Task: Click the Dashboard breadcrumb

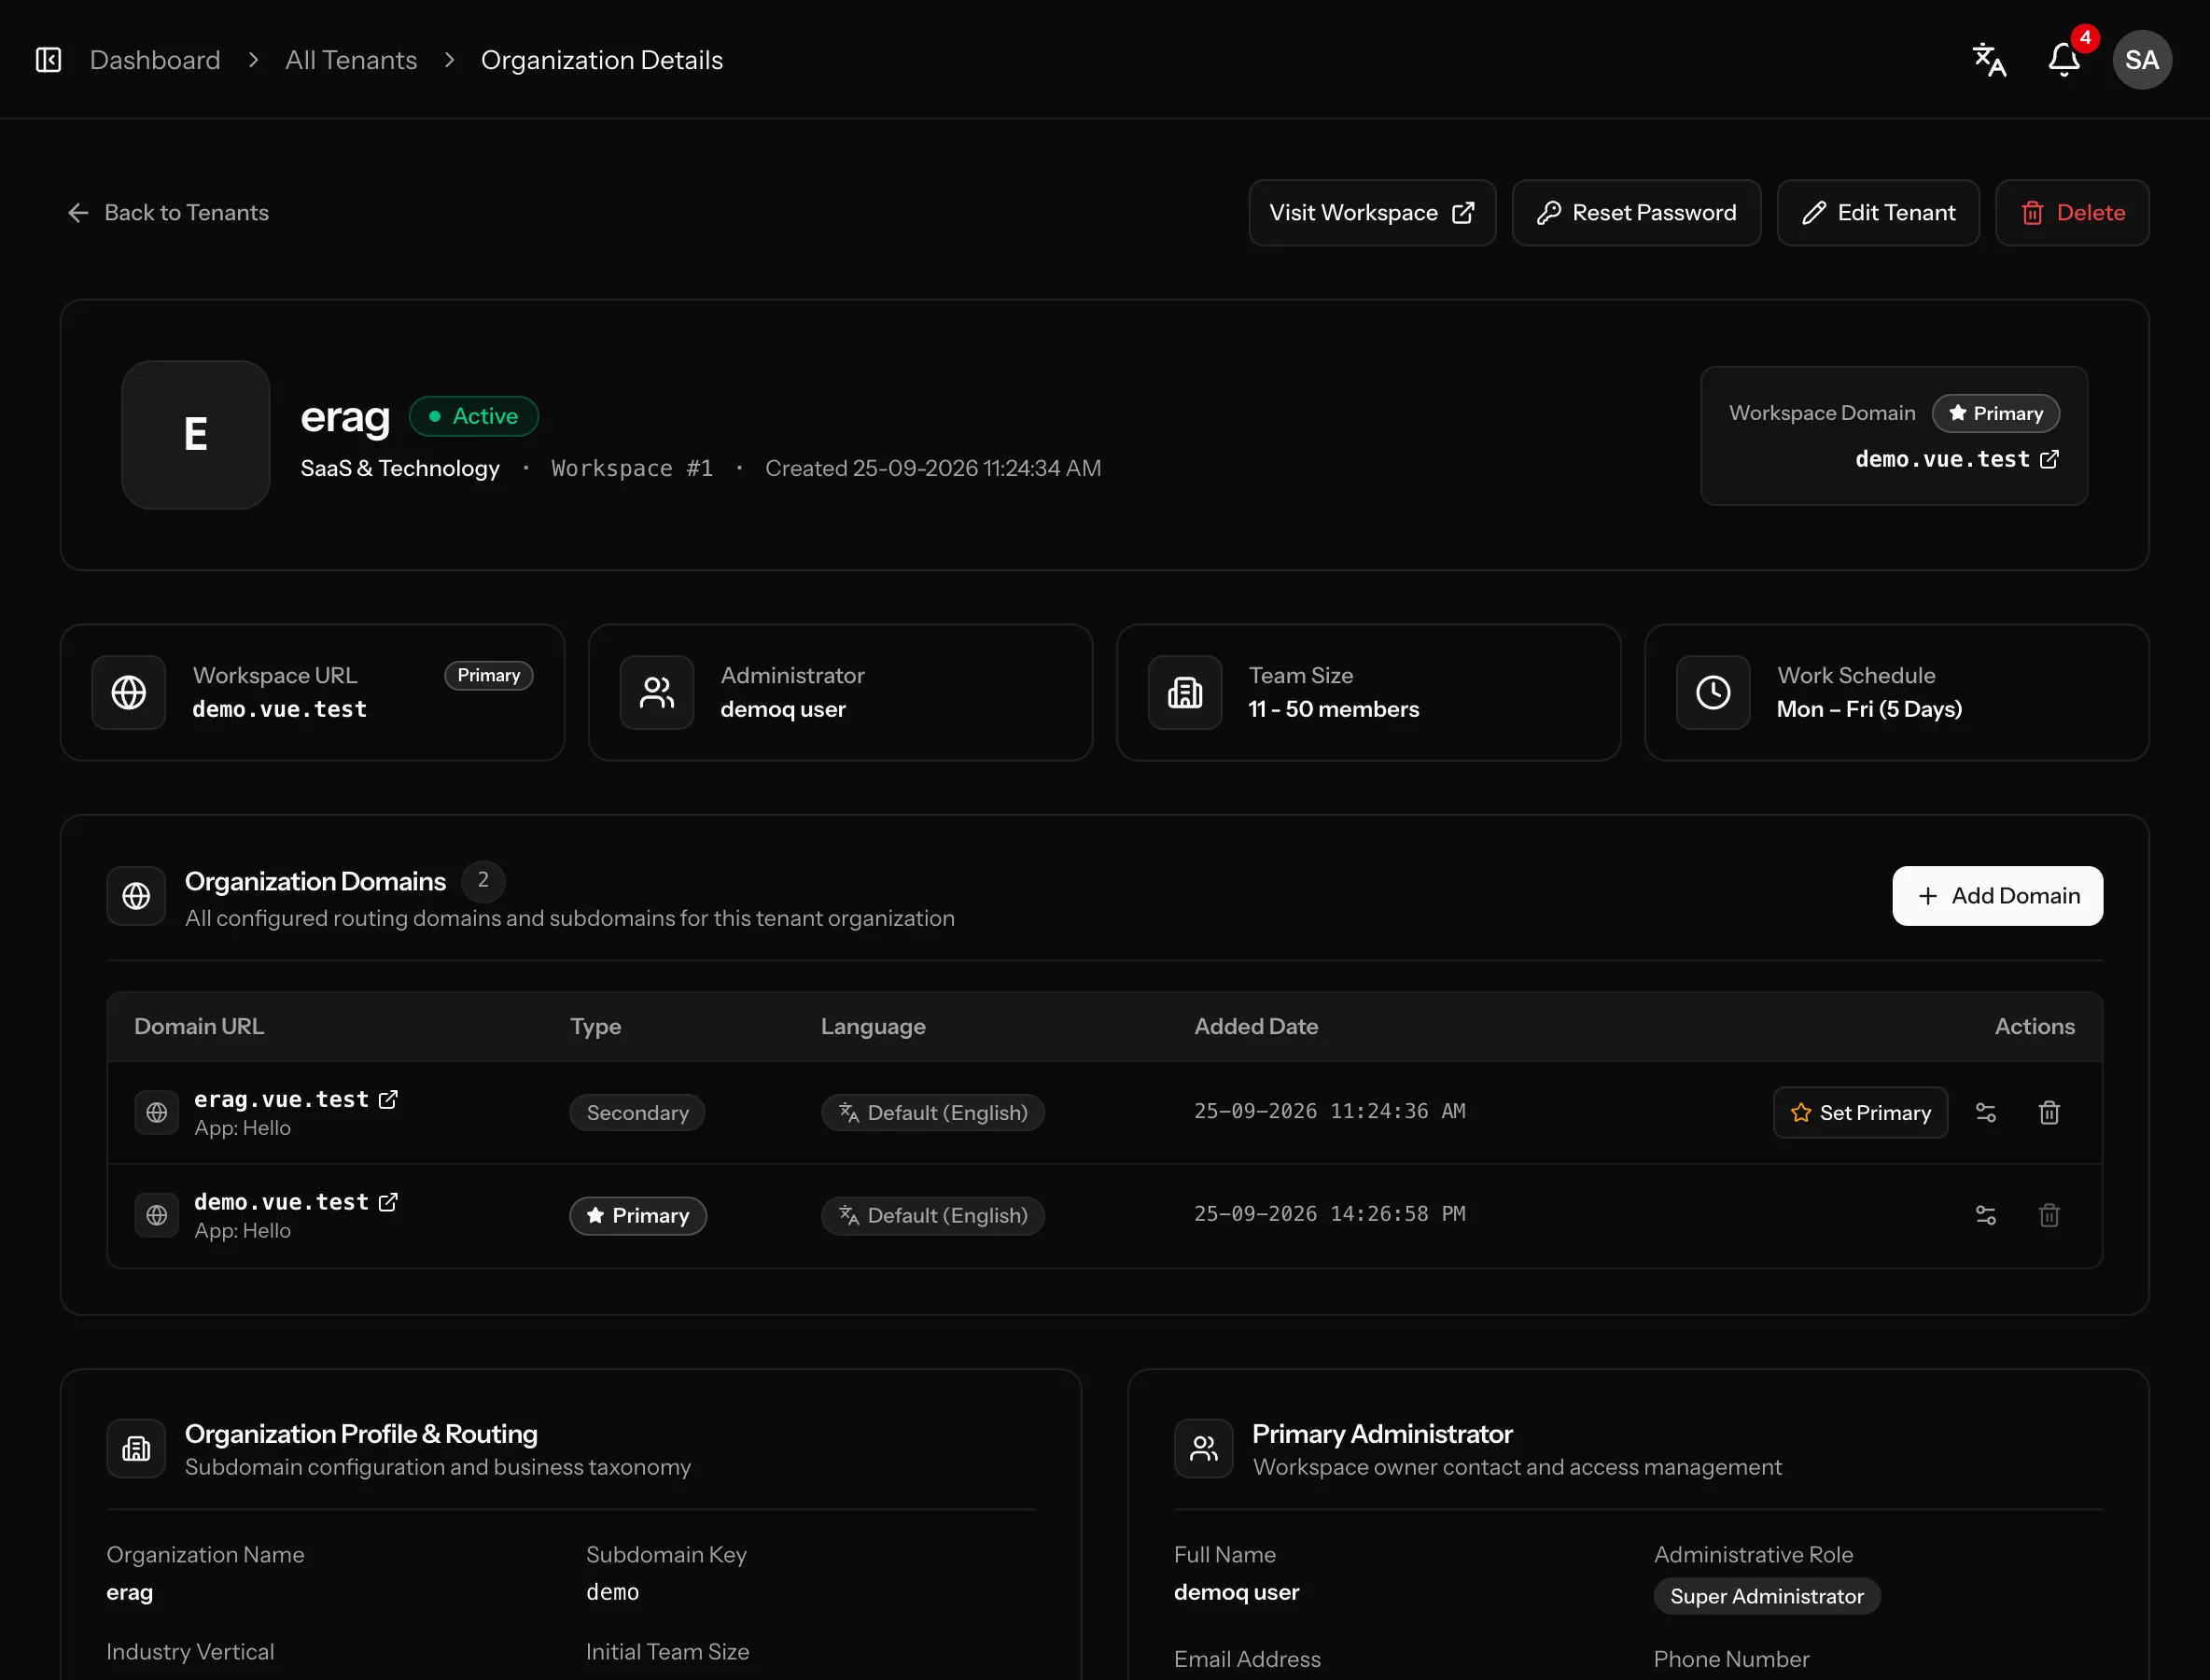Action: [155, 60]
